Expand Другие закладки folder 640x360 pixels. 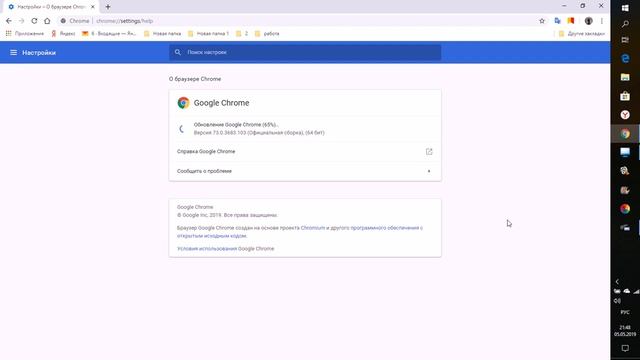[582, 33]
